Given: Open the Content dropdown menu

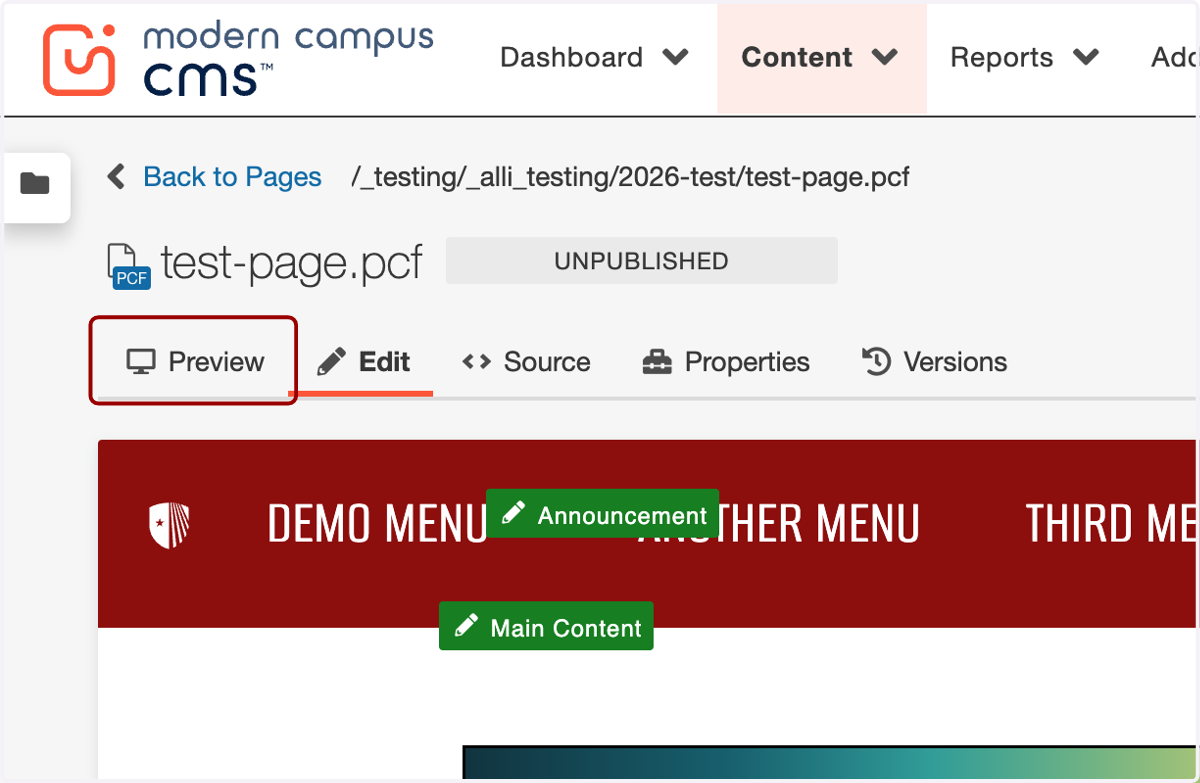Looking at the screenshot, I should tap(820, 57).
